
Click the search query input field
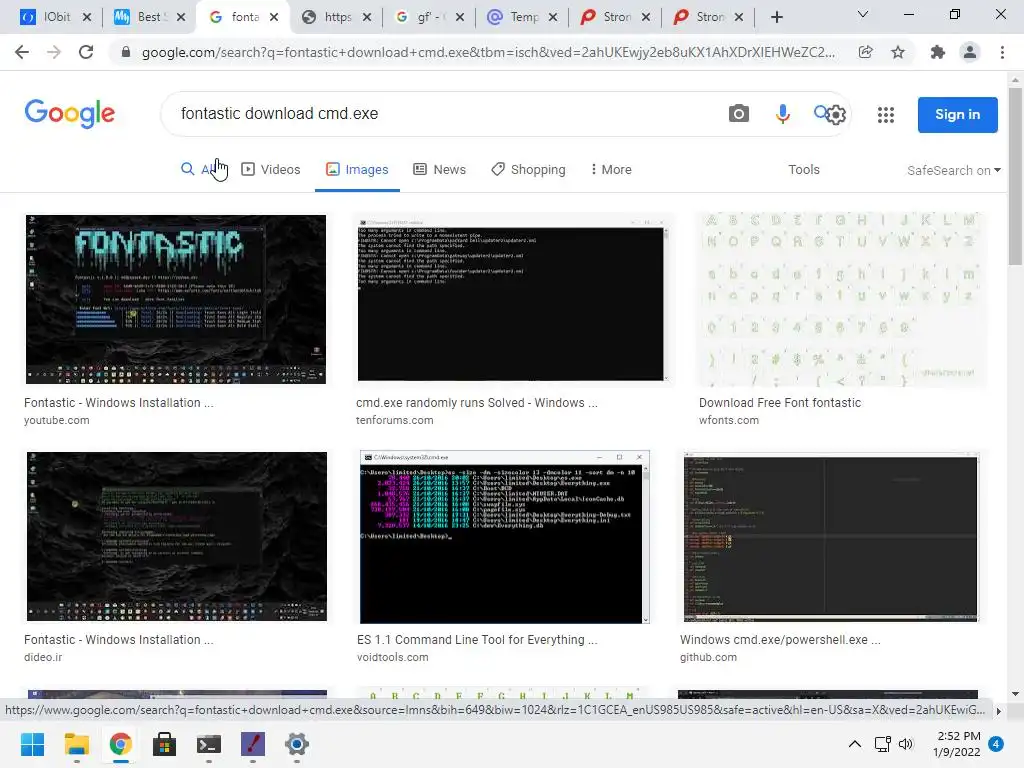point(444,114)
